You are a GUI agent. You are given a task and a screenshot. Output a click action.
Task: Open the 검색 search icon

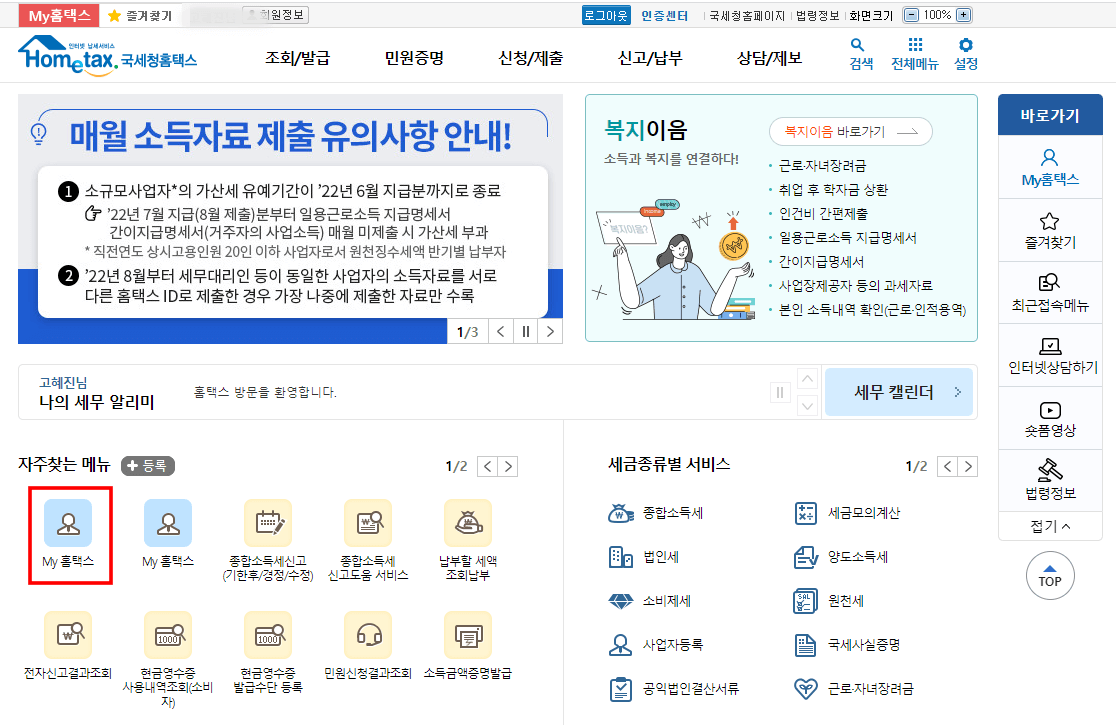click(858, 54)
